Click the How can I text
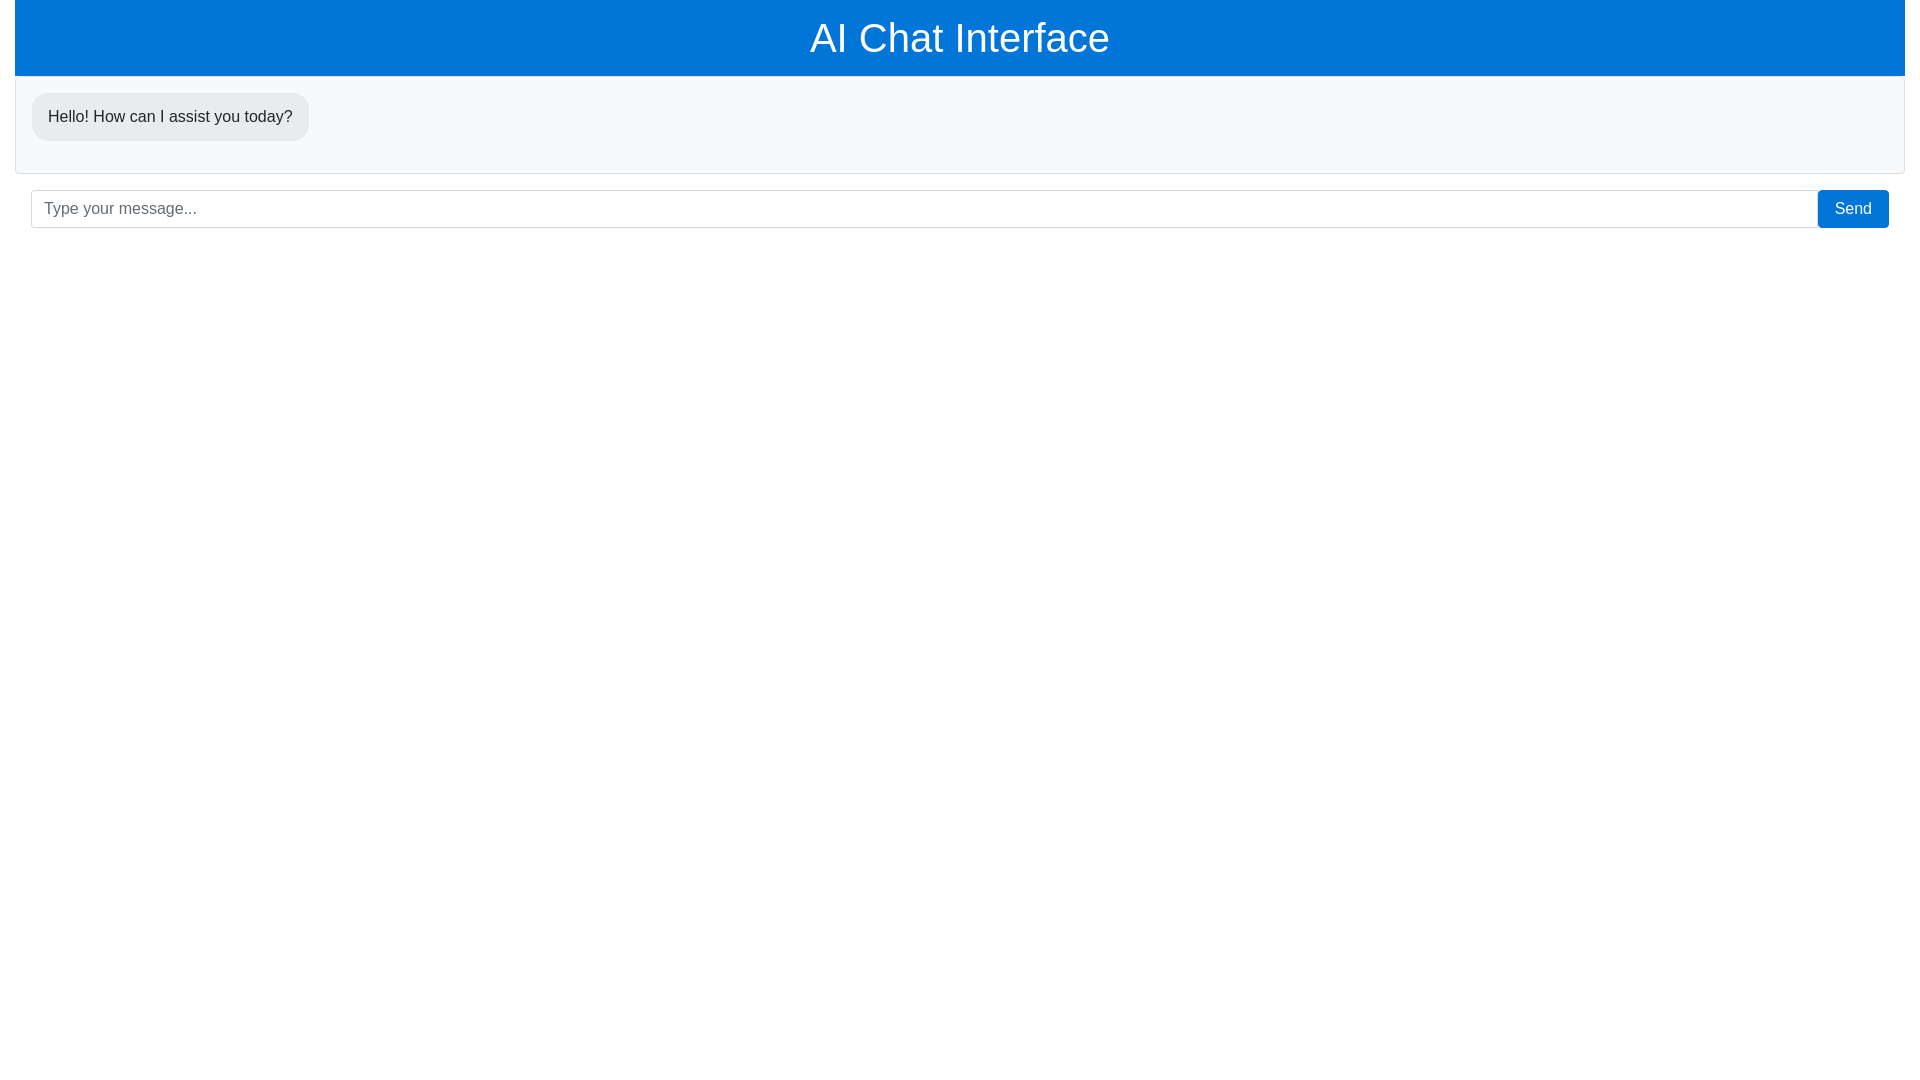Viewport: 1920px width, 1080px height. (129, 117)
